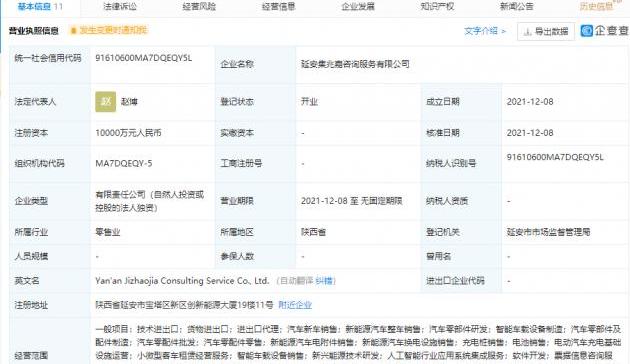Open the 基本信息 tab
Screen dimensions: 630x364
[x=40, y=6]
